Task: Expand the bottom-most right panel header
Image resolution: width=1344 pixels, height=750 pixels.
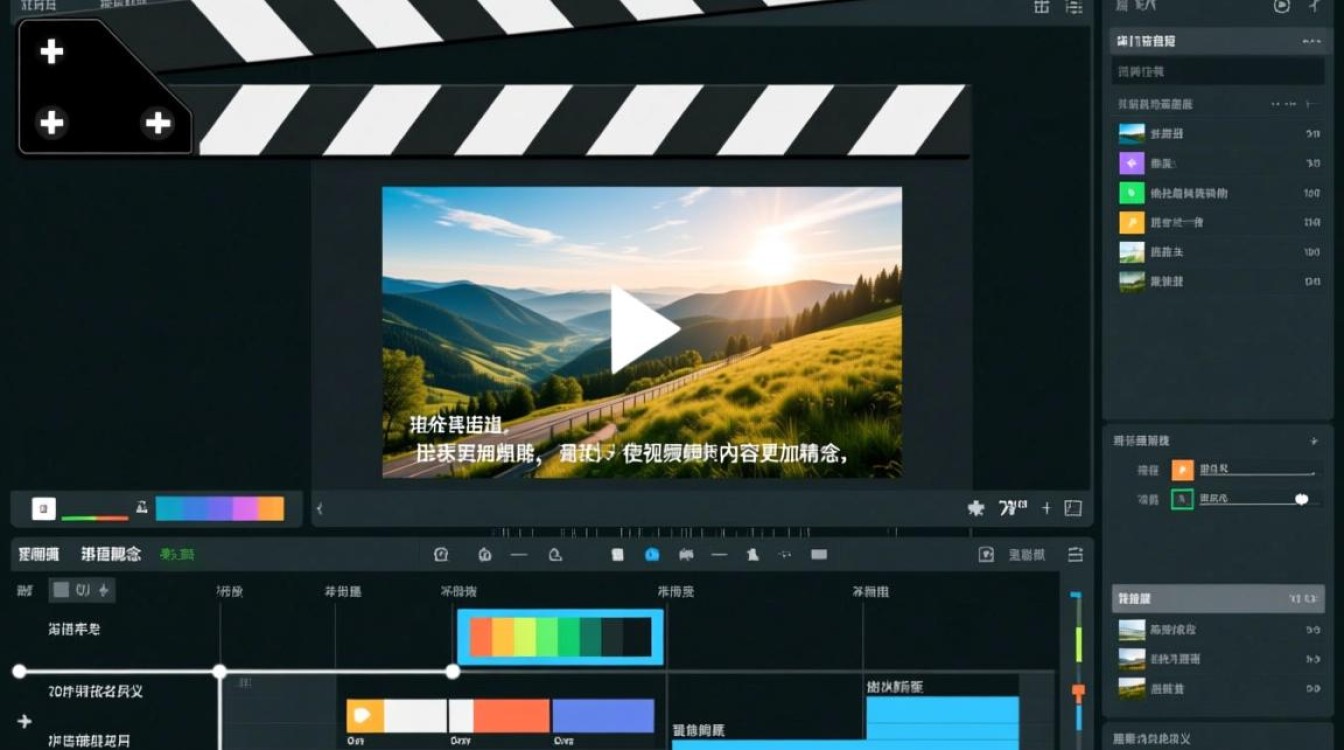Action: click(1218, 738)
